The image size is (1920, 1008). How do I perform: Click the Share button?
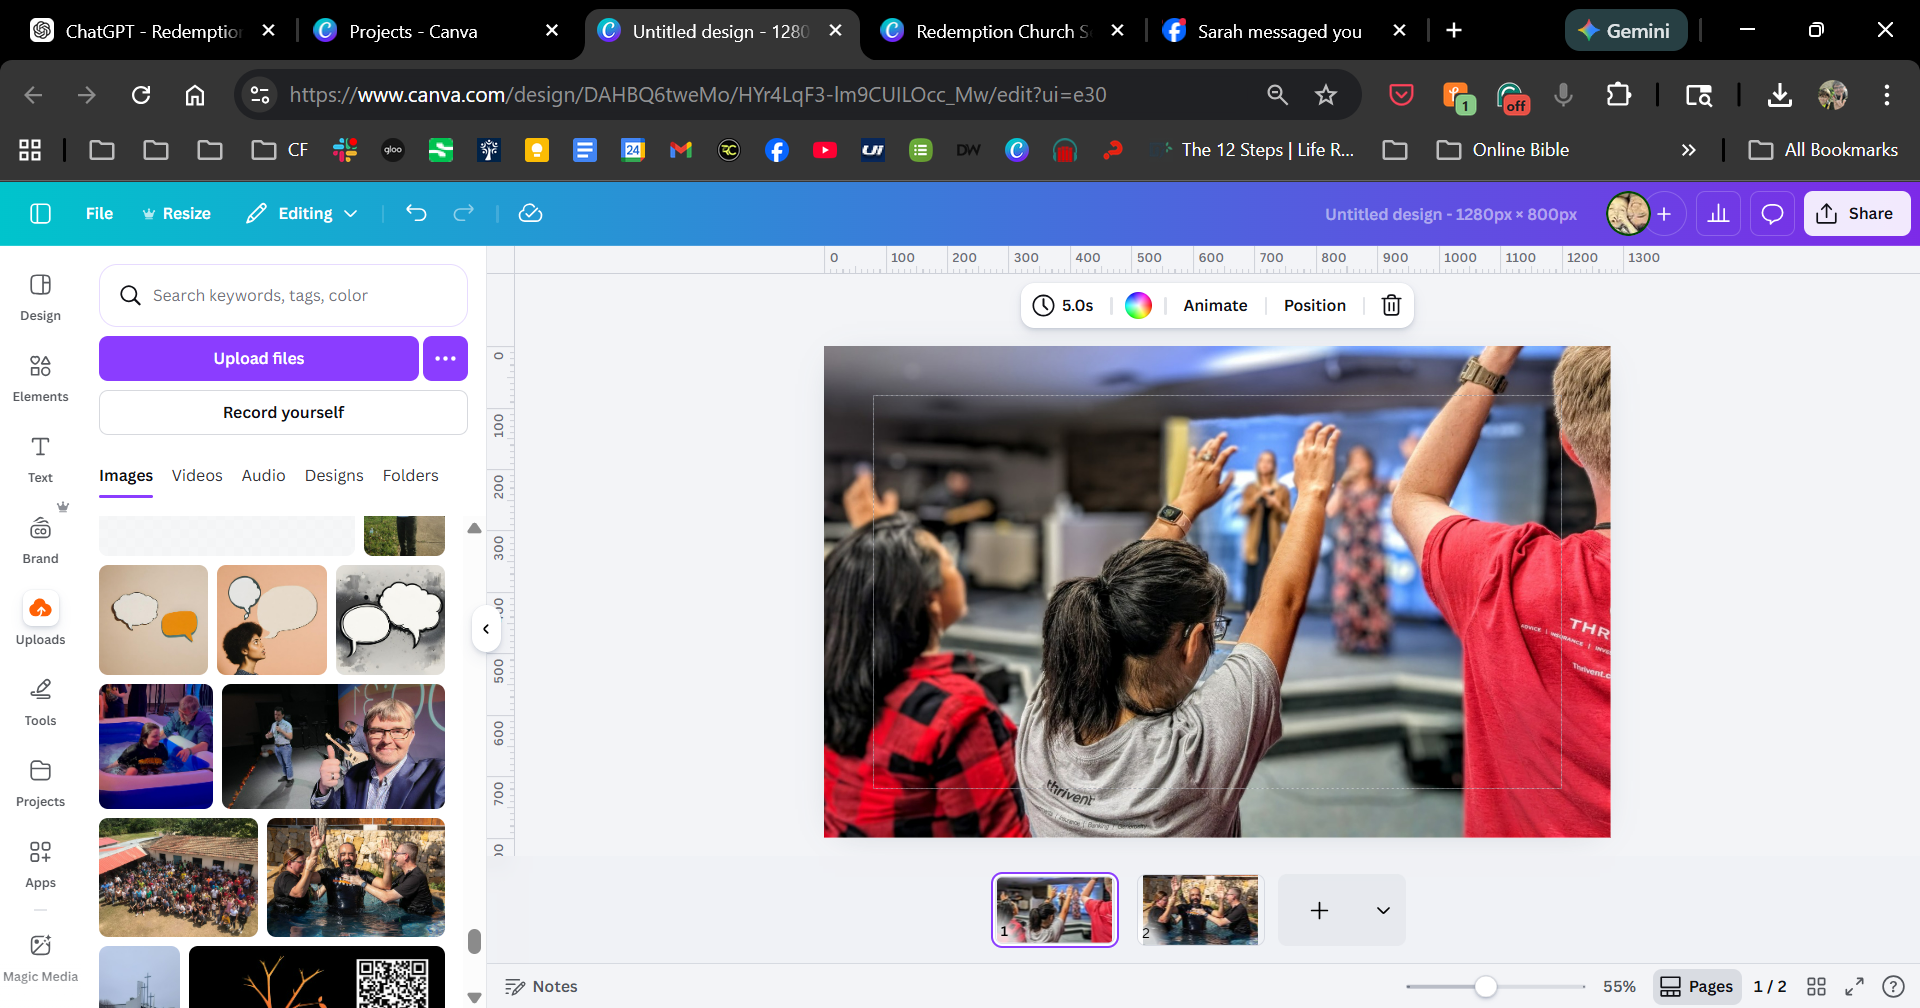[1856, 213]
